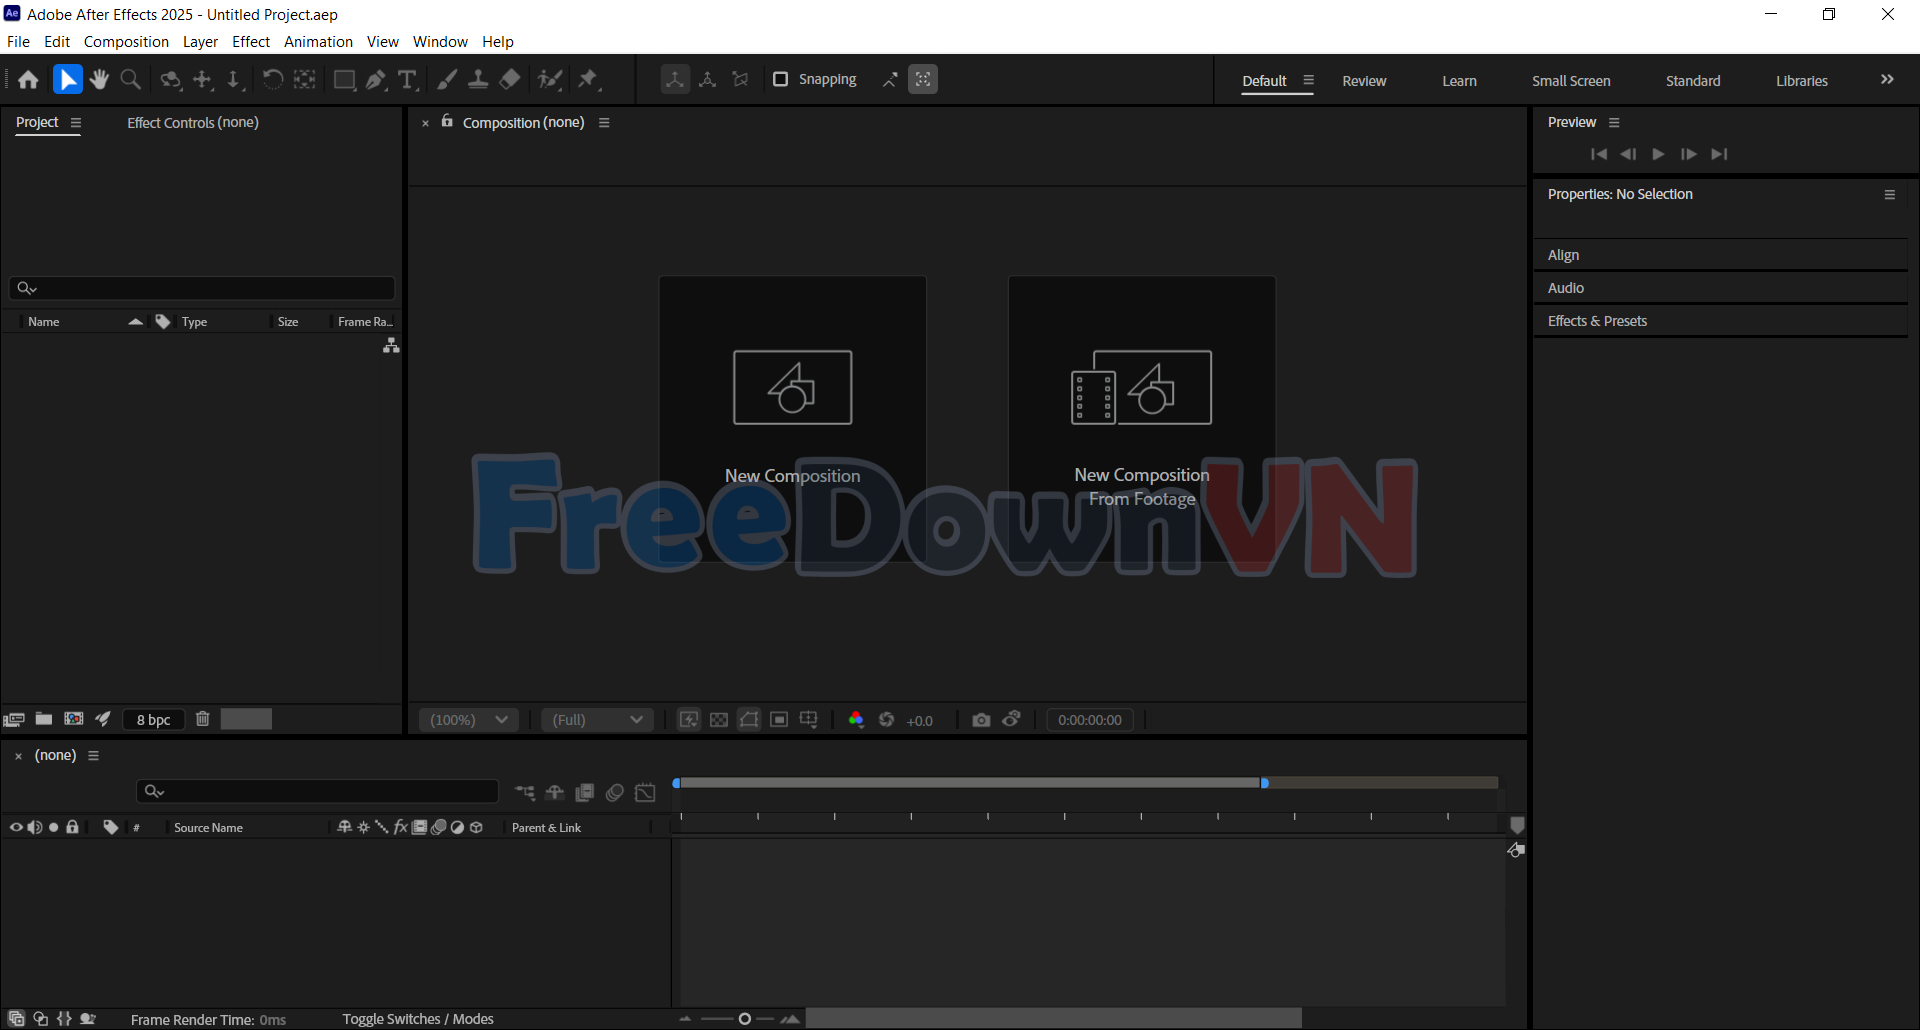This screenshot has width=1920, height=1030.
Task: Select the Puppet Pin tool
Action: [x=588, y=80]
